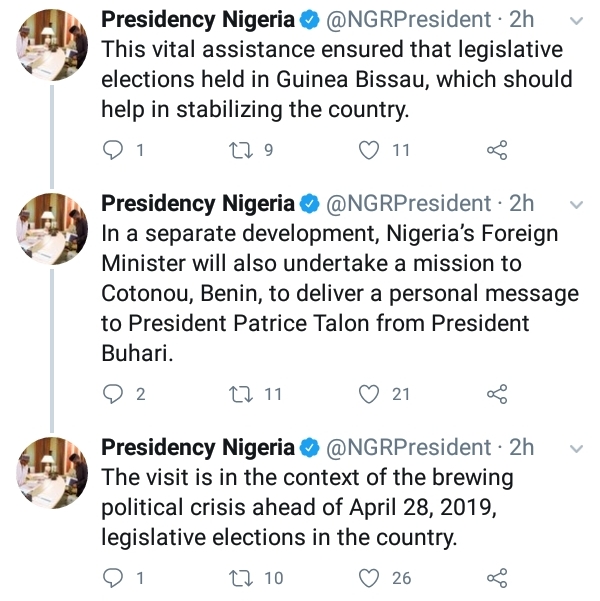The width and height of the screenshot is (600, 601).
Task: Retweet the April 28 elections tweet
Action: (238, 578)
